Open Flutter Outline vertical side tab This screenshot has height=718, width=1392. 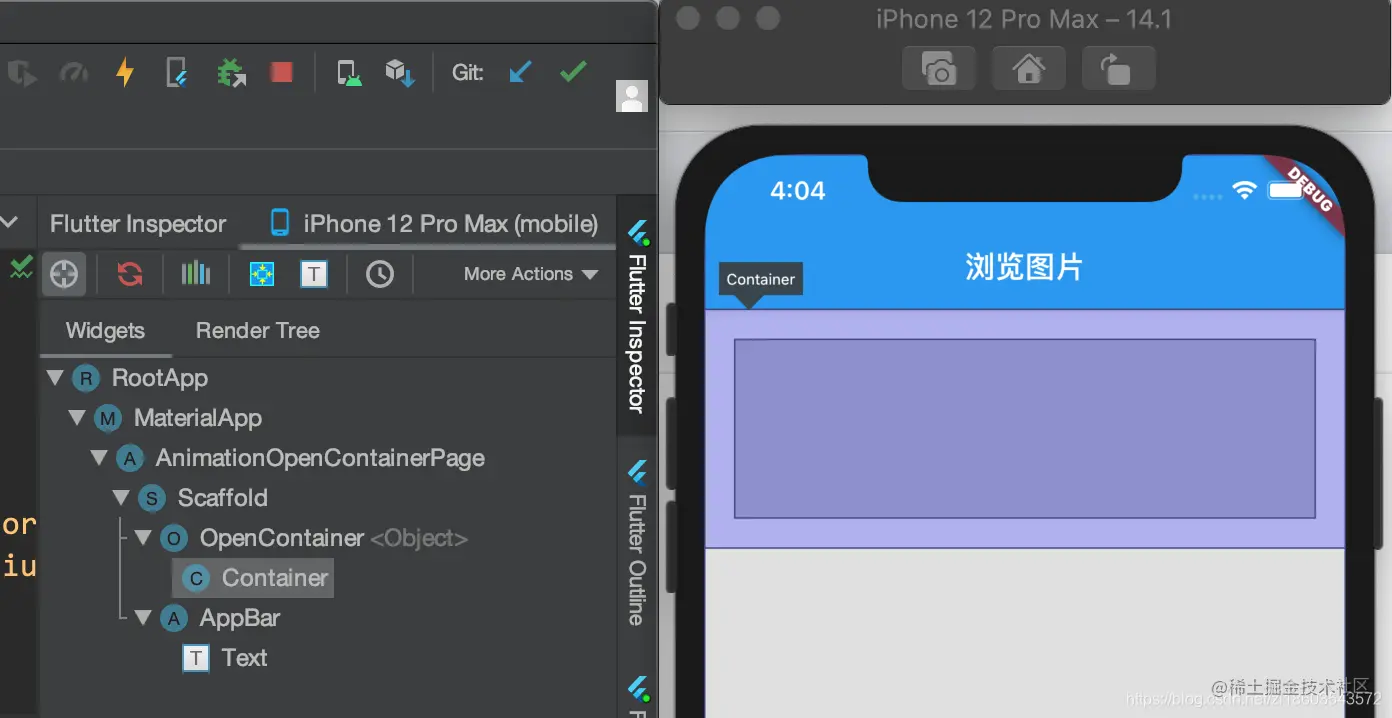[x=637, y=542]
